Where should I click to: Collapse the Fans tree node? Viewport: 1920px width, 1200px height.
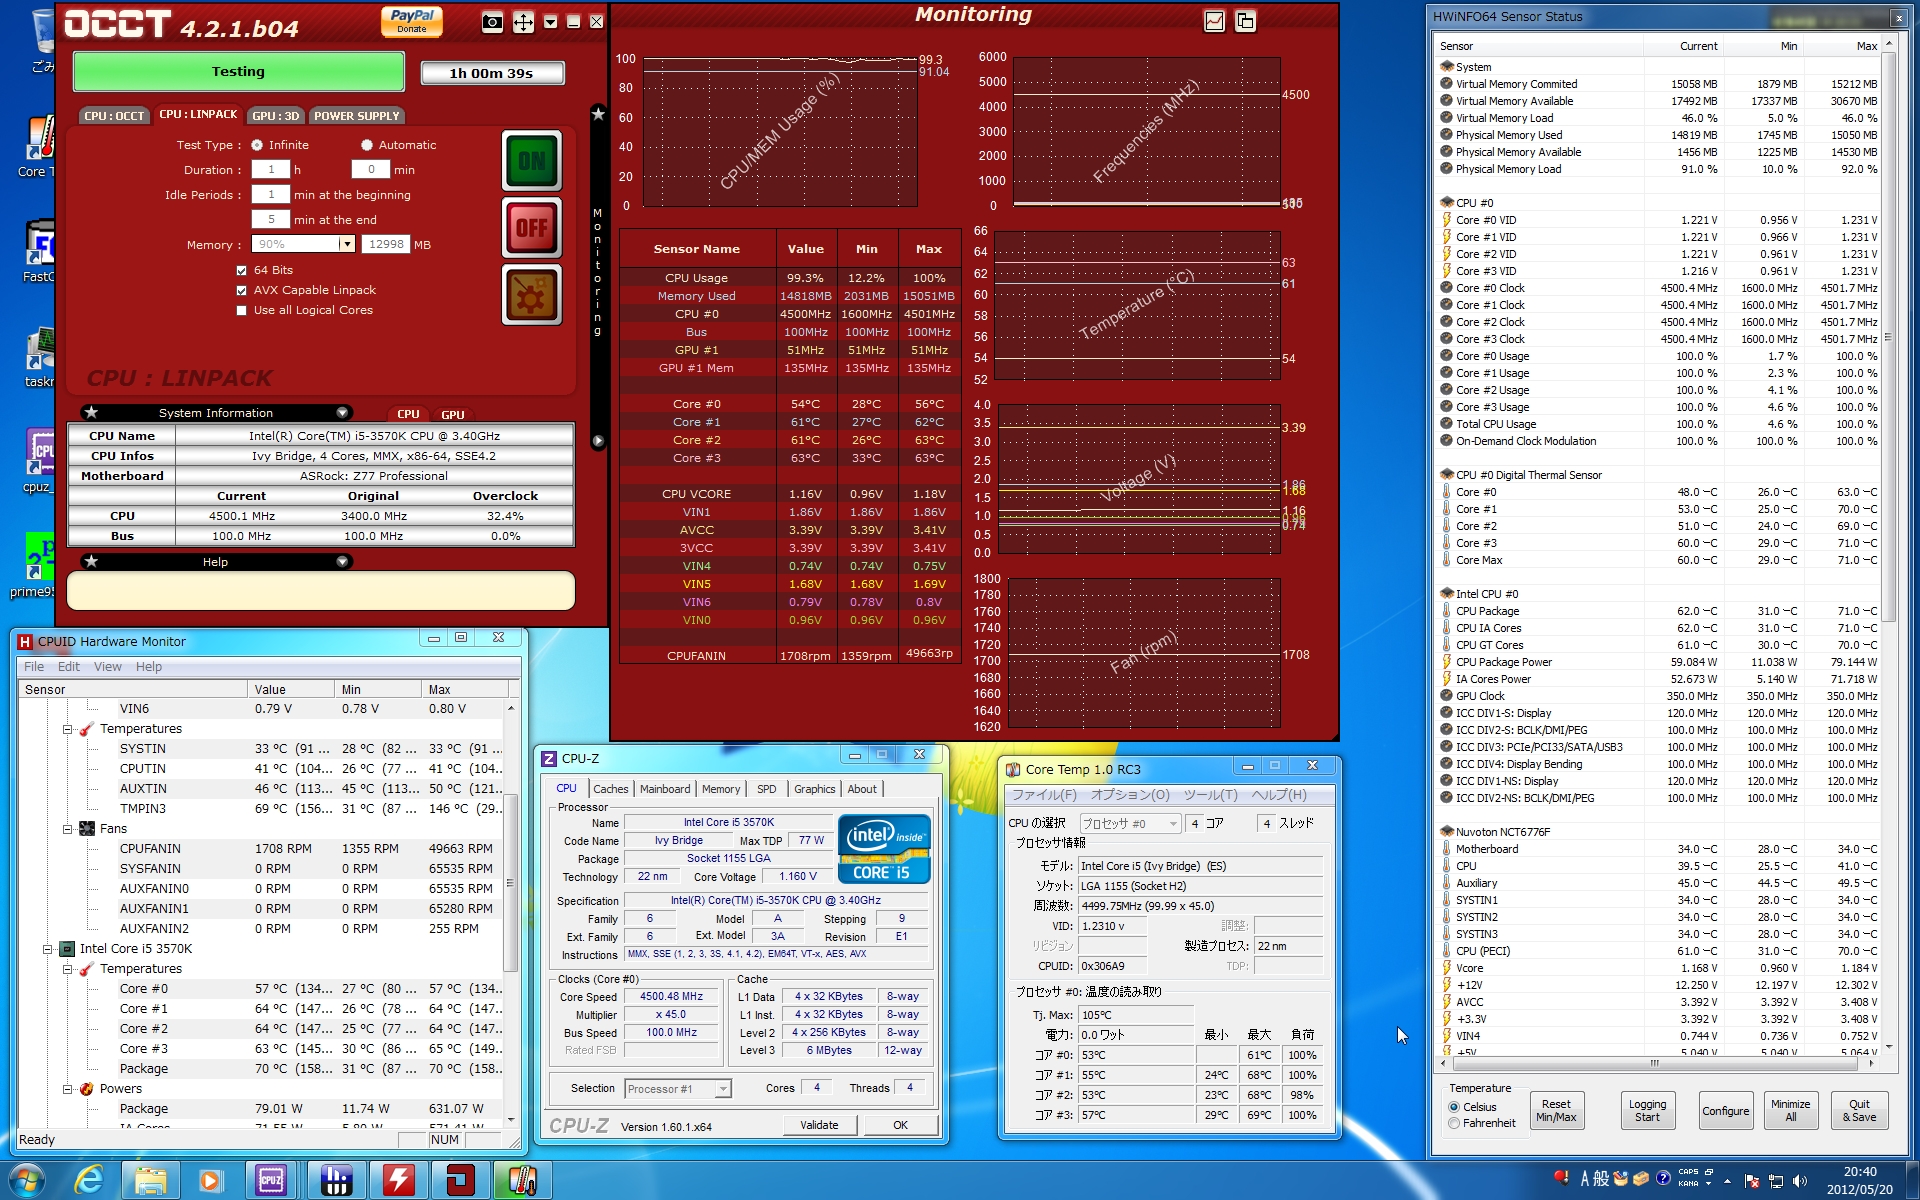tap(68, 829)
